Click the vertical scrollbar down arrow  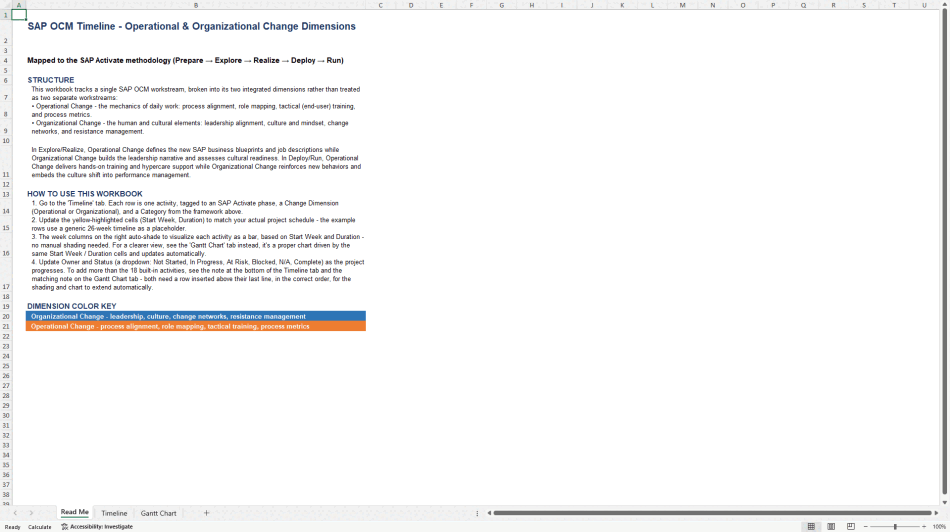[945, 502]
